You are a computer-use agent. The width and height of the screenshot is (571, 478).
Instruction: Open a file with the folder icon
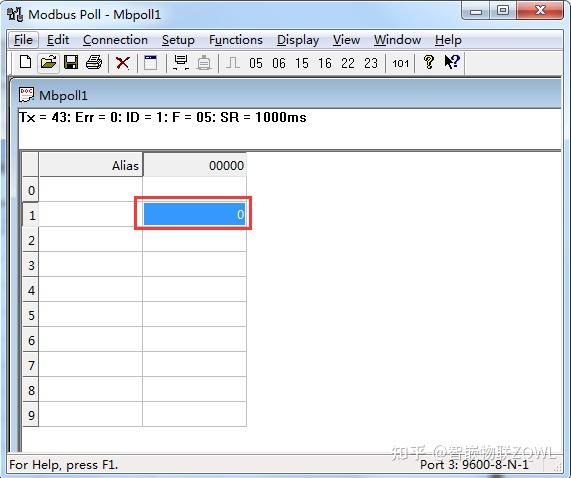[48, 63]
